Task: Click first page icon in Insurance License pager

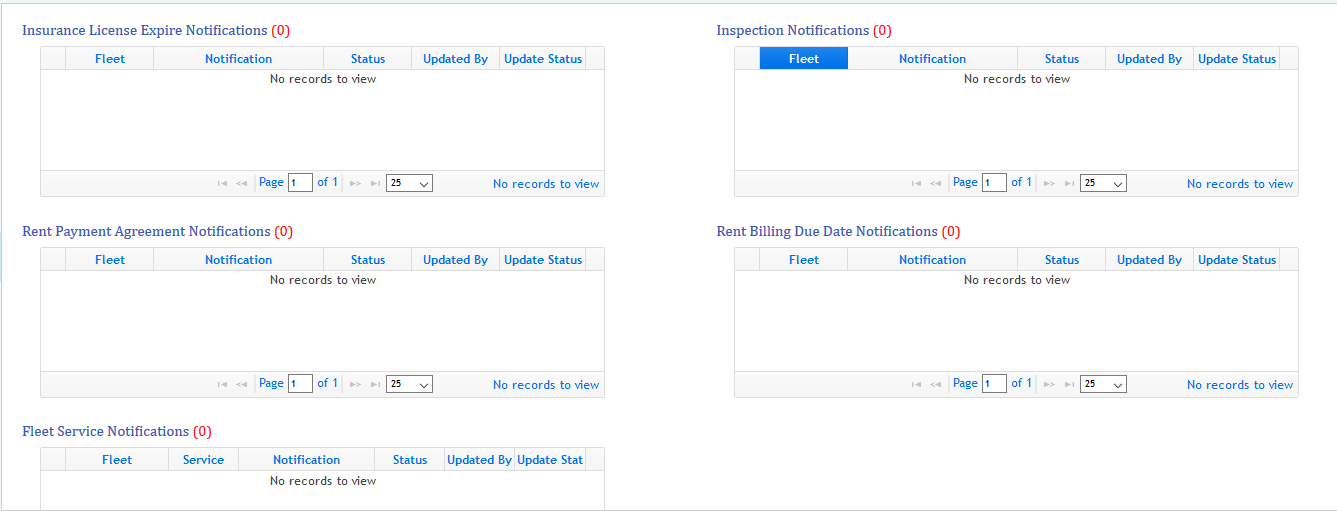Action: pos(222,184)
